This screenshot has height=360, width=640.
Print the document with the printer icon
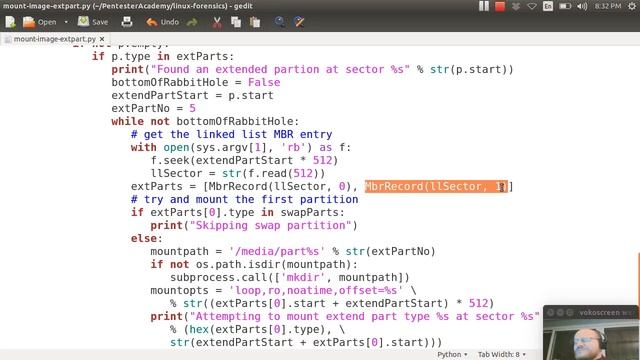(x=127, y=22)
